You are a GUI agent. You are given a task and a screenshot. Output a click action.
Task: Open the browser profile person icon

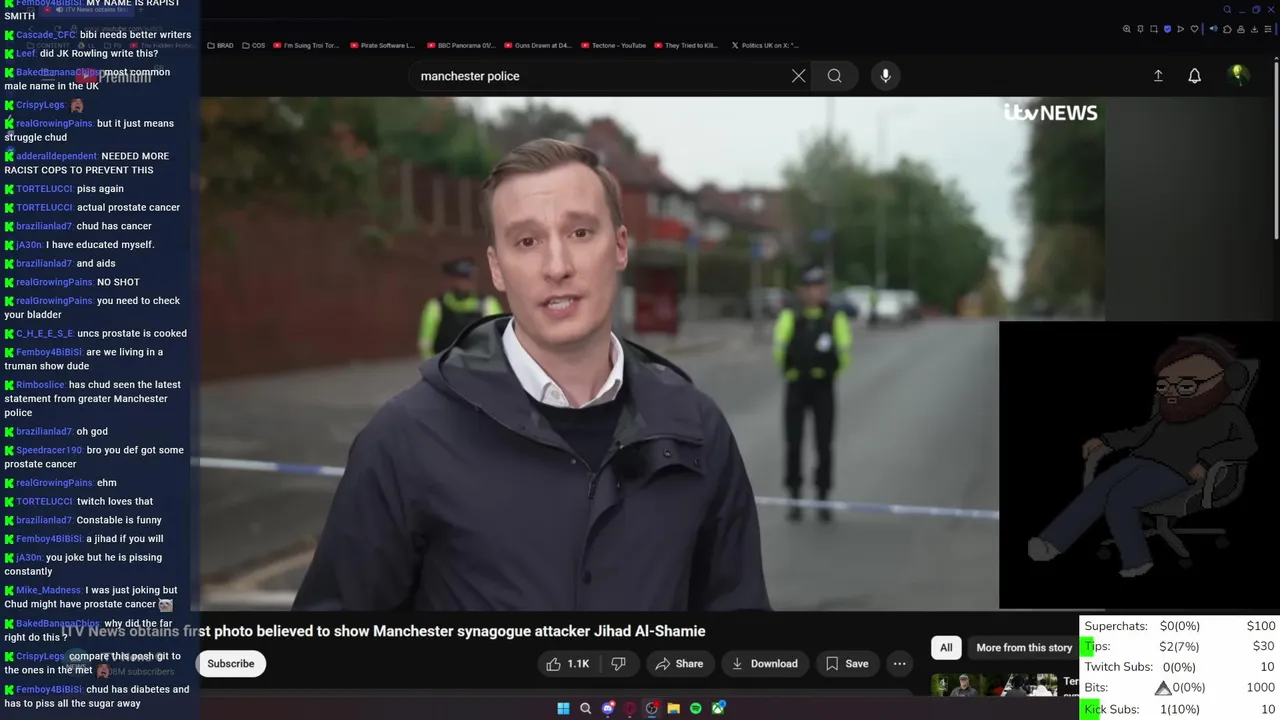tap(1241, 29)
